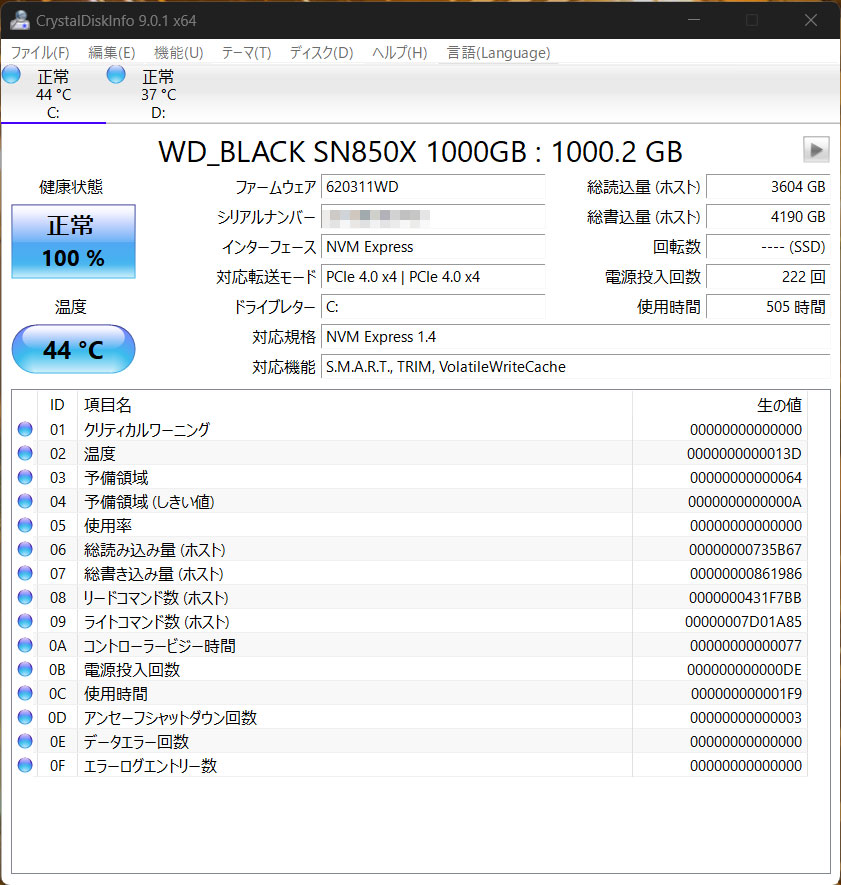
Task: Open the 言語(Language) menu
Action: point(498,52)
